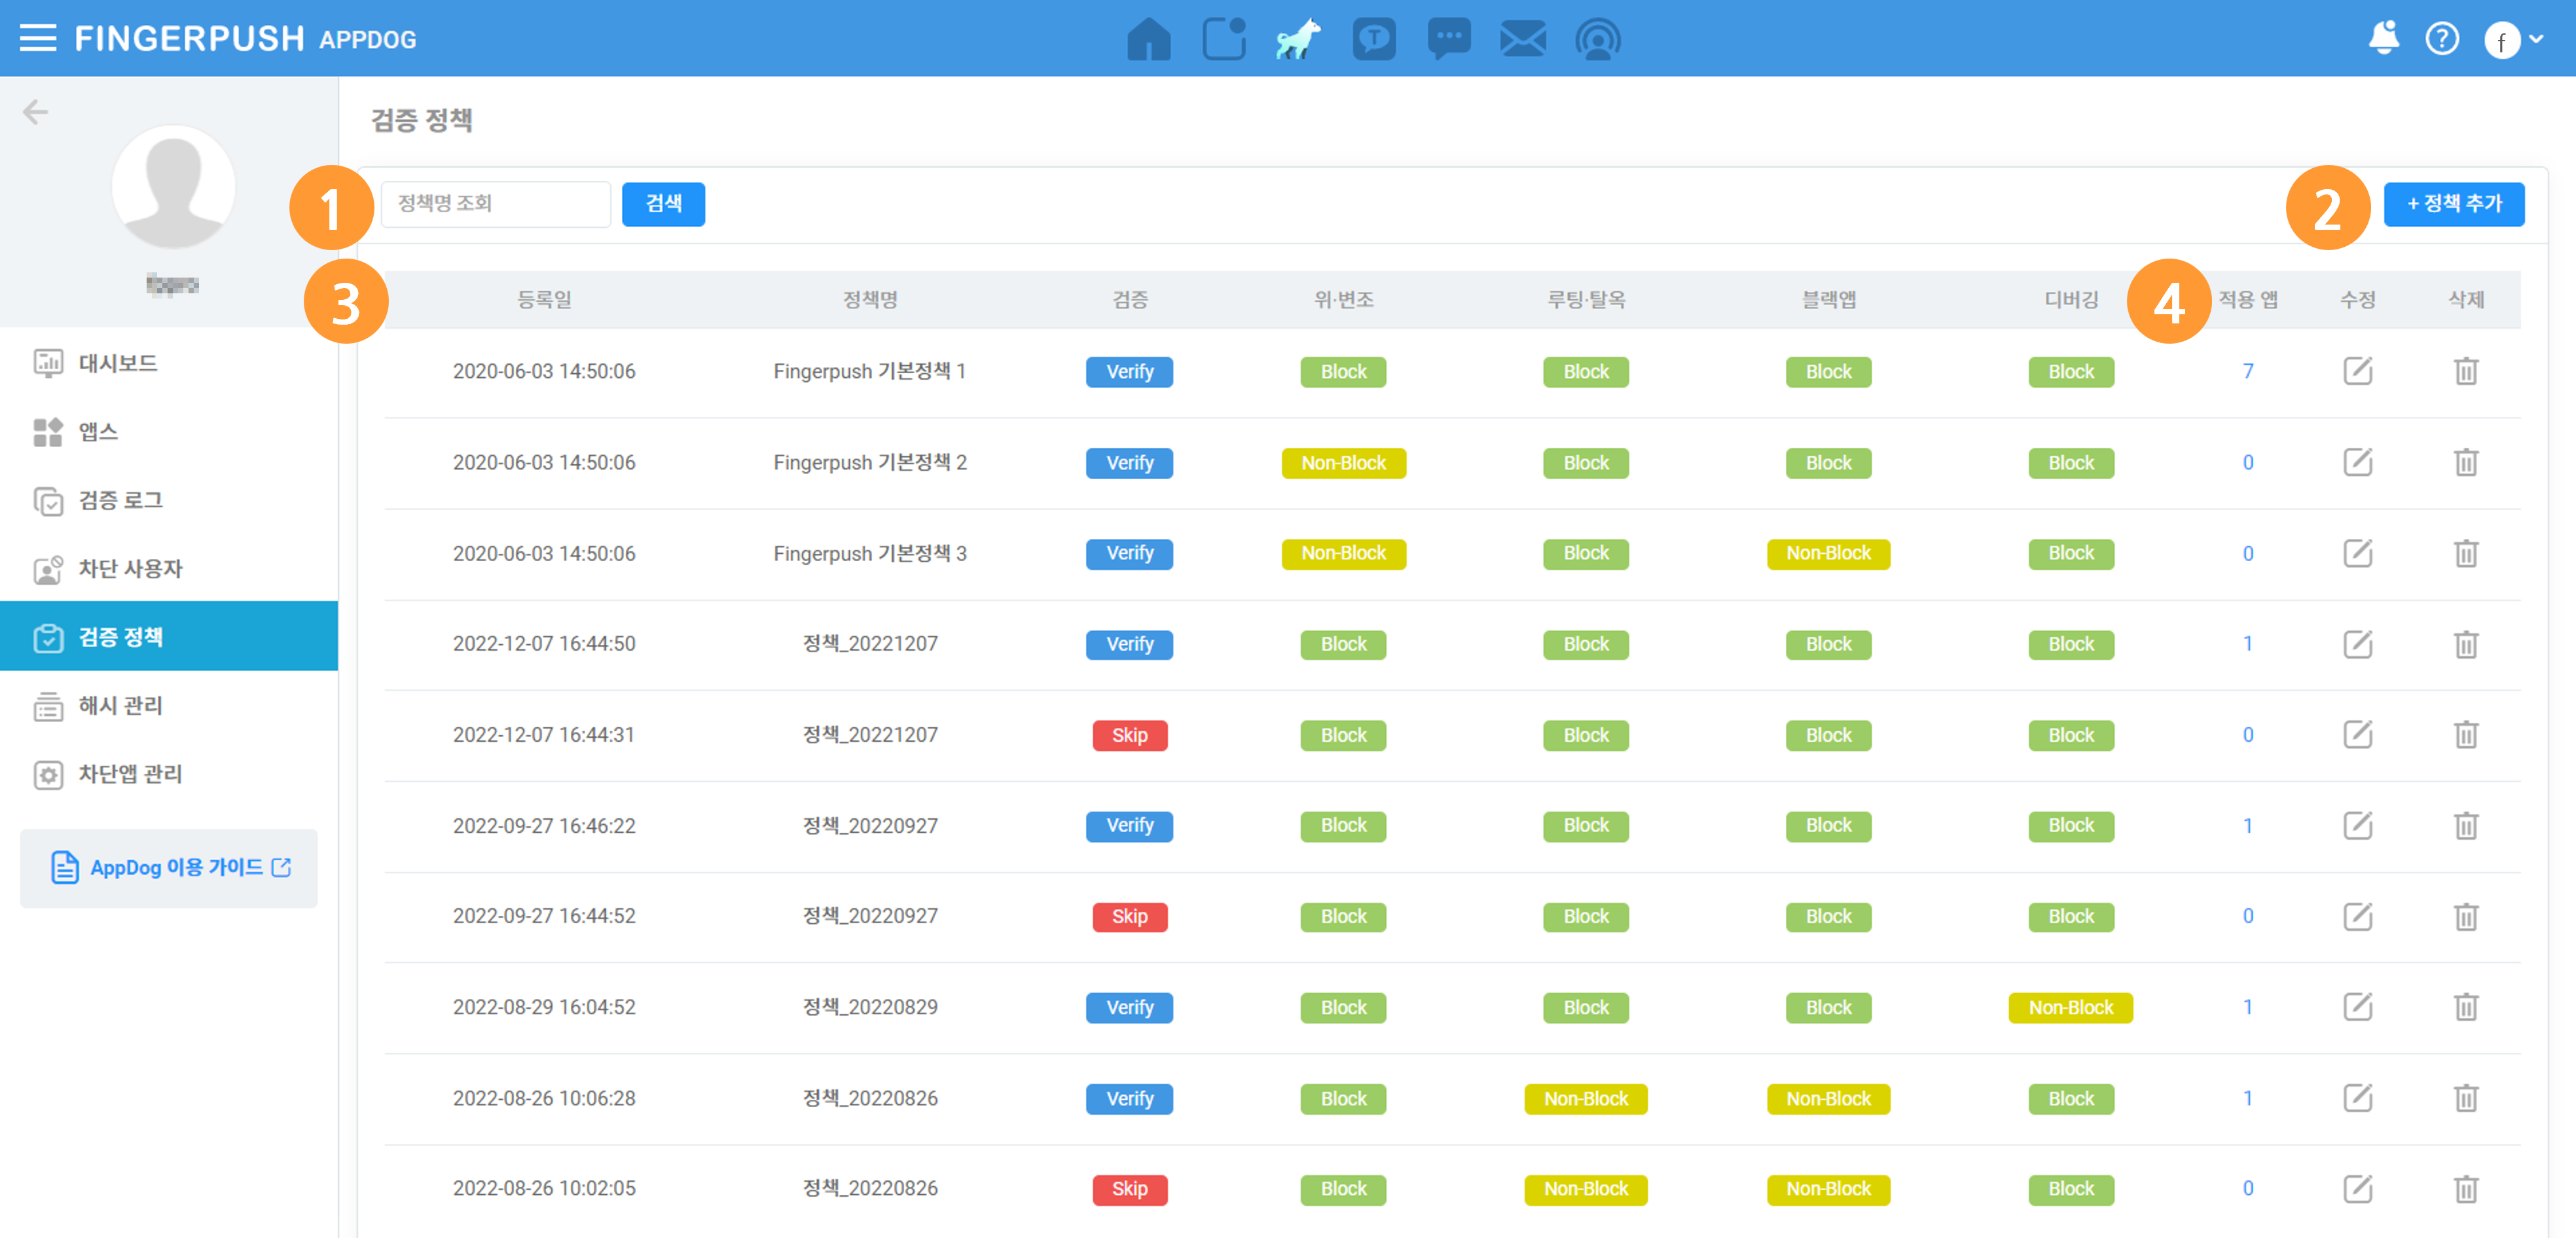Click the + 정책 추가 button
Viewport: 2576px width, 1238px height.
(x=2453, y=204)
